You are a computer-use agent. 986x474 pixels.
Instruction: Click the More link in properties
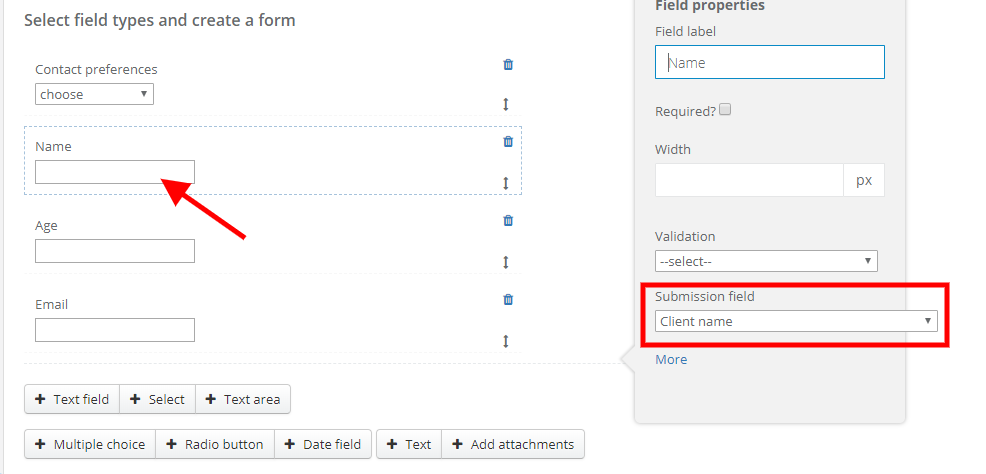coord(671,359)
